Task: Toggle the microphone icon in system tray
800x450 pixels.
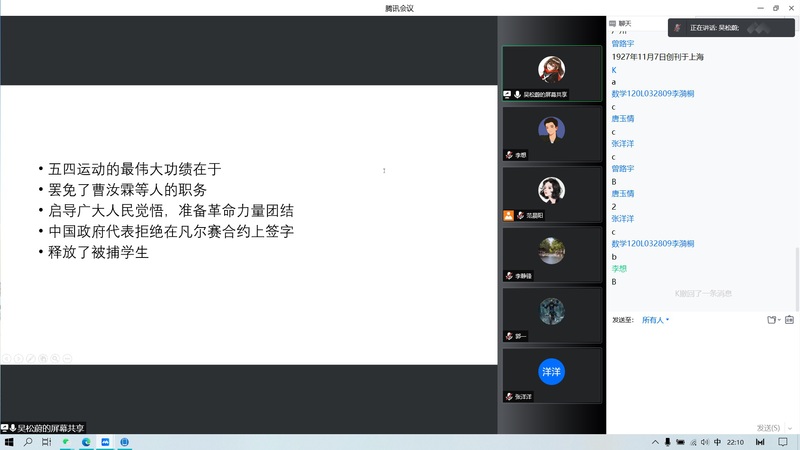Action: point(667,442)
